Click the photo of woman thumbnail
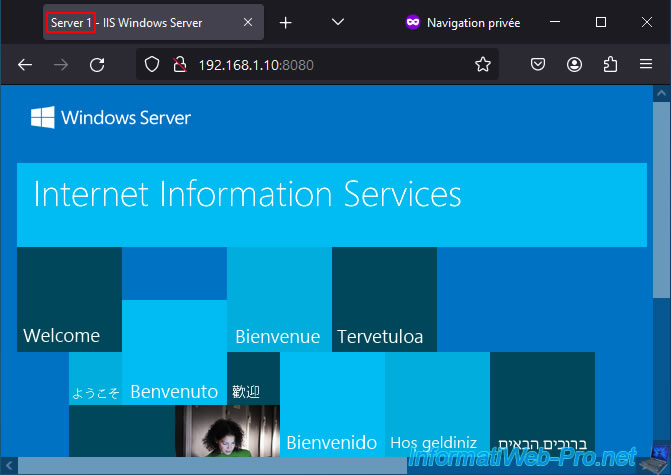The width and height of the screenshot is (671, 475). coord(227,431)
